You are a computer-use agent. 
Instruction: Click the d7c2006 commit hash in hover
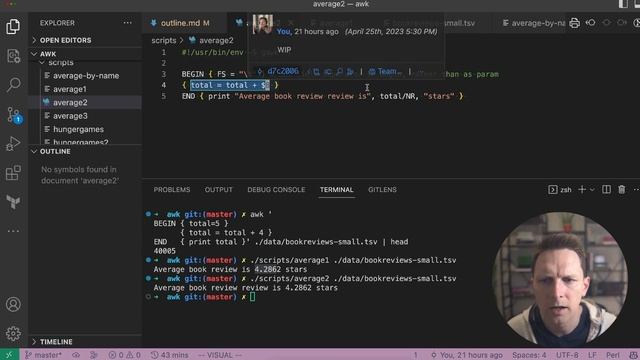coord(282,71)
